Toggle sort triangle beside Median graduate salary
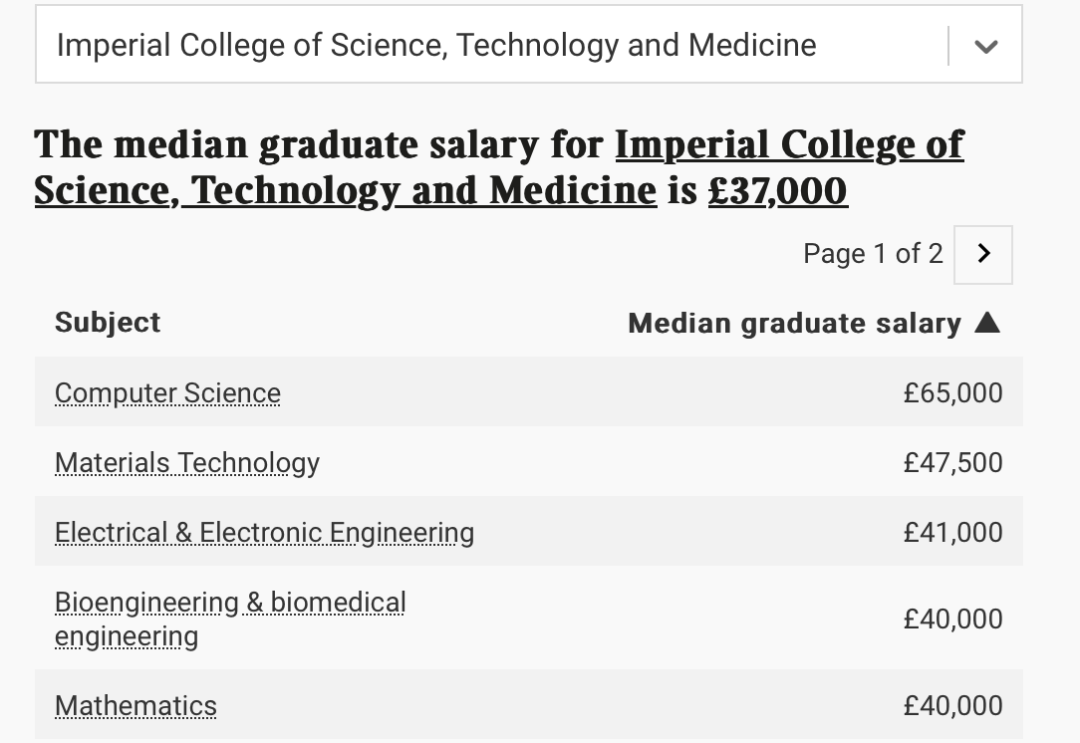The image size is (1080, 743). coord(987,322)
